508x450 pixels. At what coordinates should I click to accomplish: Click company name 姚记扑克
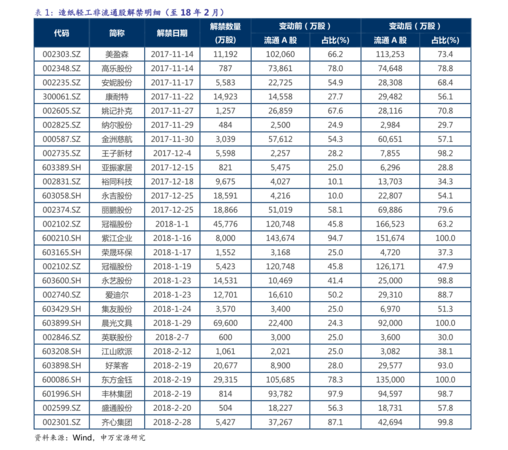click(117, 111)
